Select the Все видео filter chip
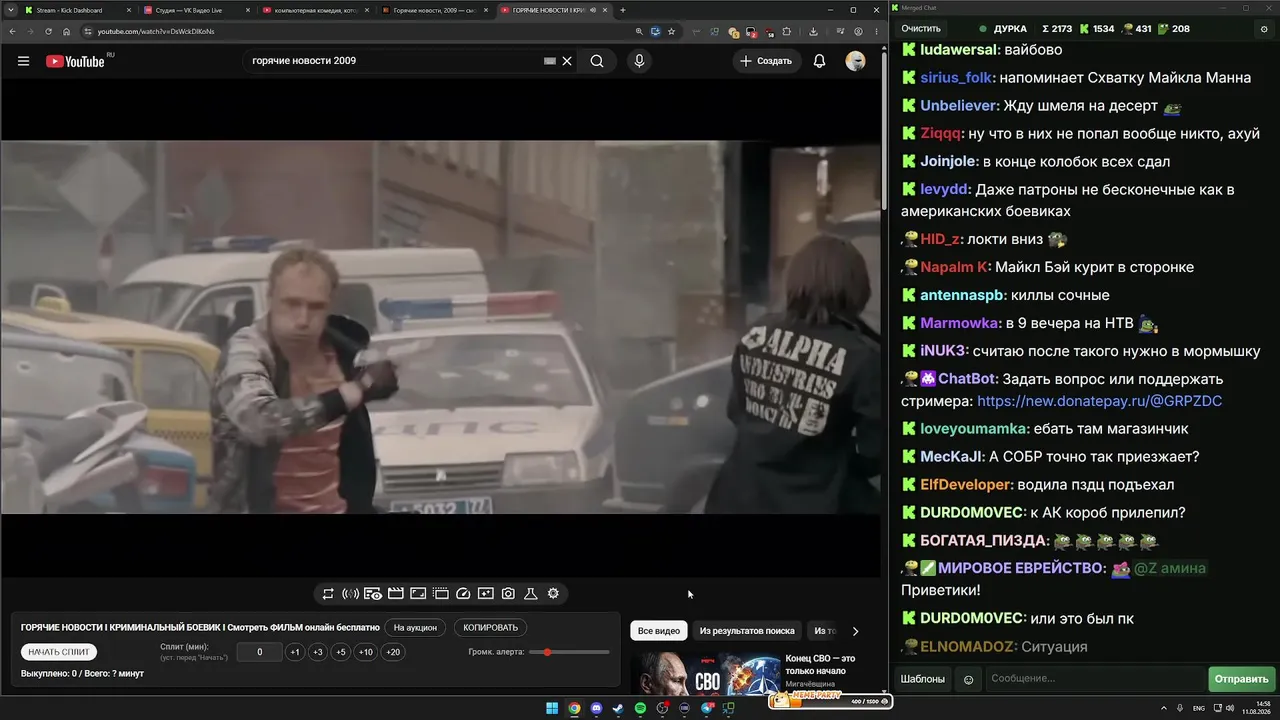The width and height of the screenshot is (1280, 720). [659, 631]
